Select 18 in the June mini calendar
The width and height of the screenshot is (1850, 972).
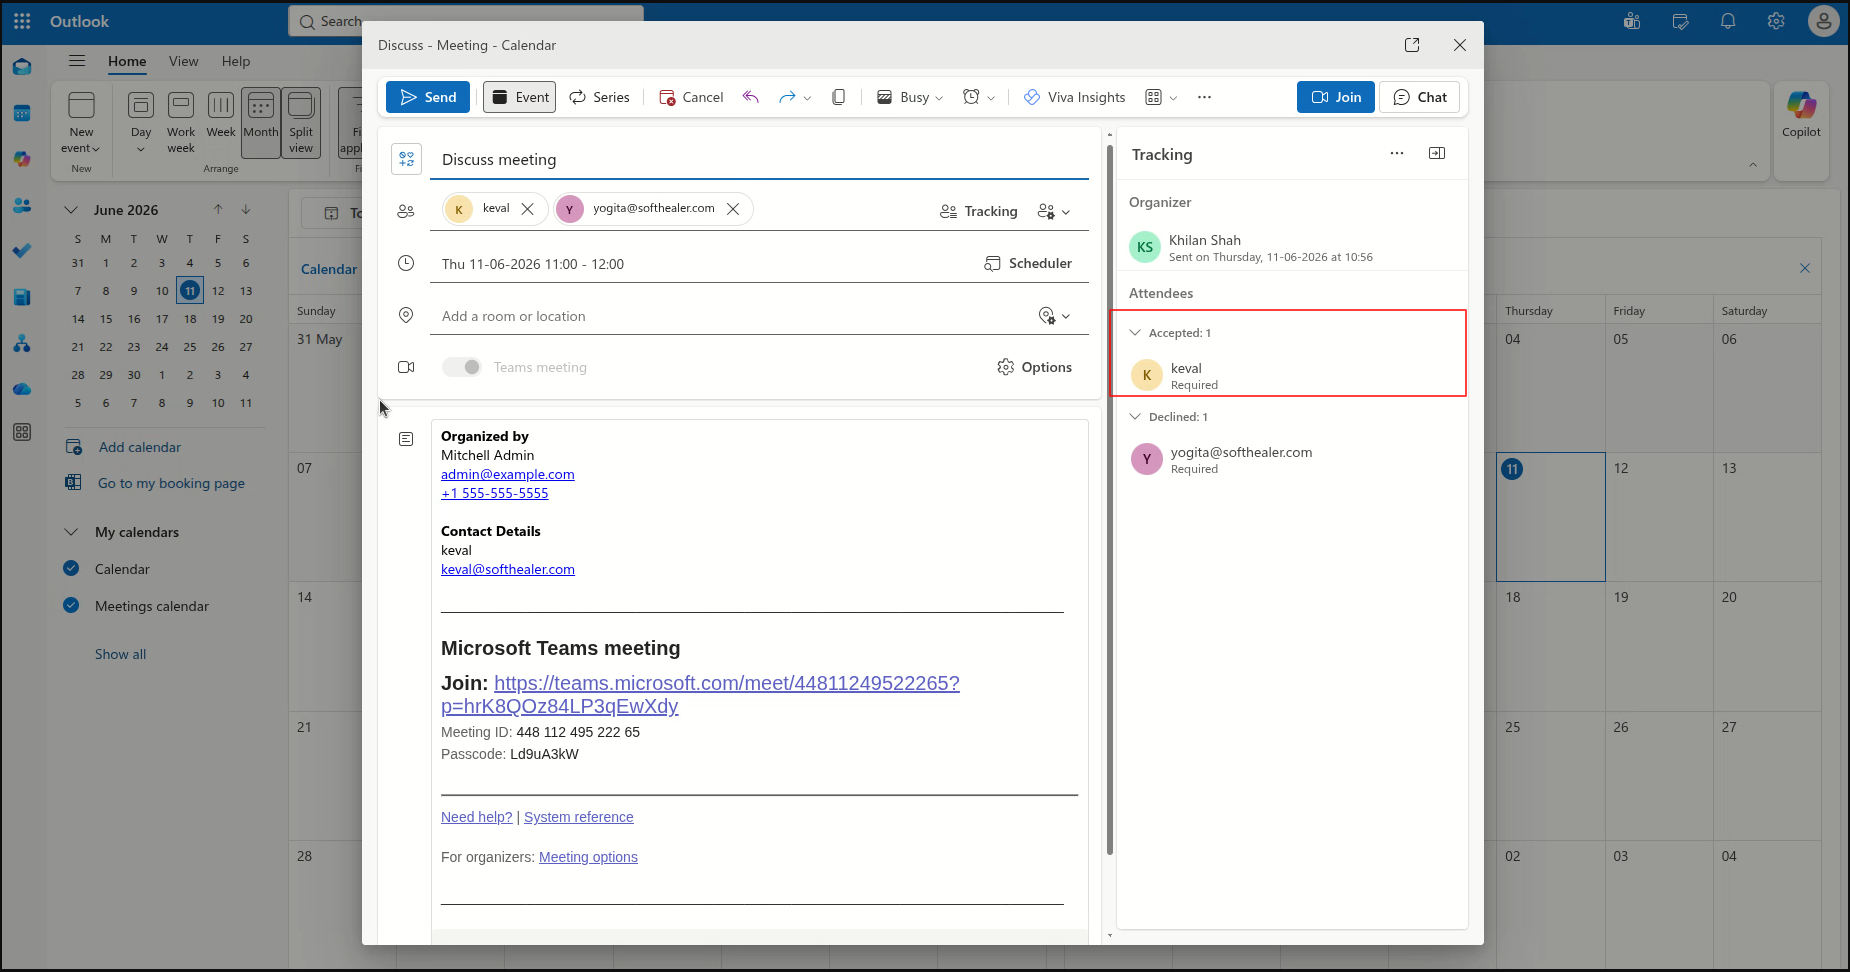[x=190, y=319]
